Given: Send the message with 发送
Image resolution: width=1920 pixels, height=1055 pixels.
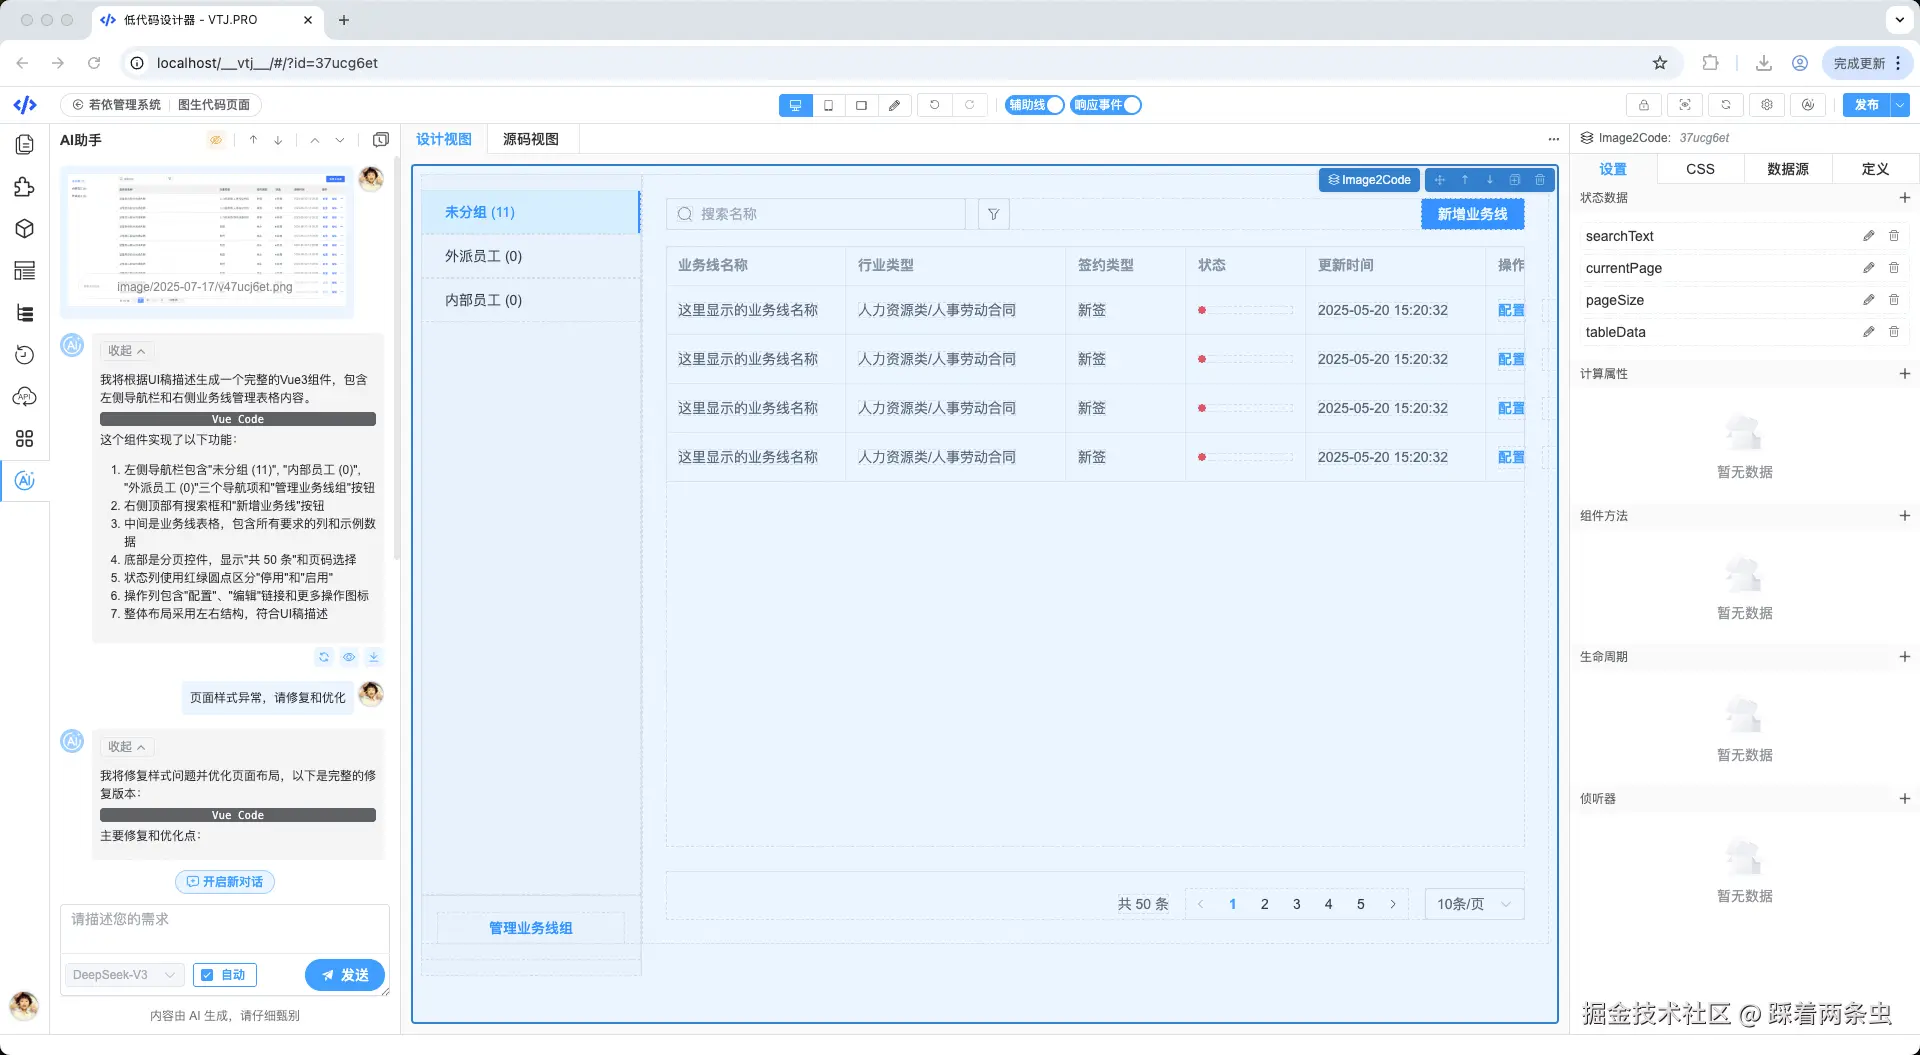Looking at the screenshot, I should (x=345, y=975).
